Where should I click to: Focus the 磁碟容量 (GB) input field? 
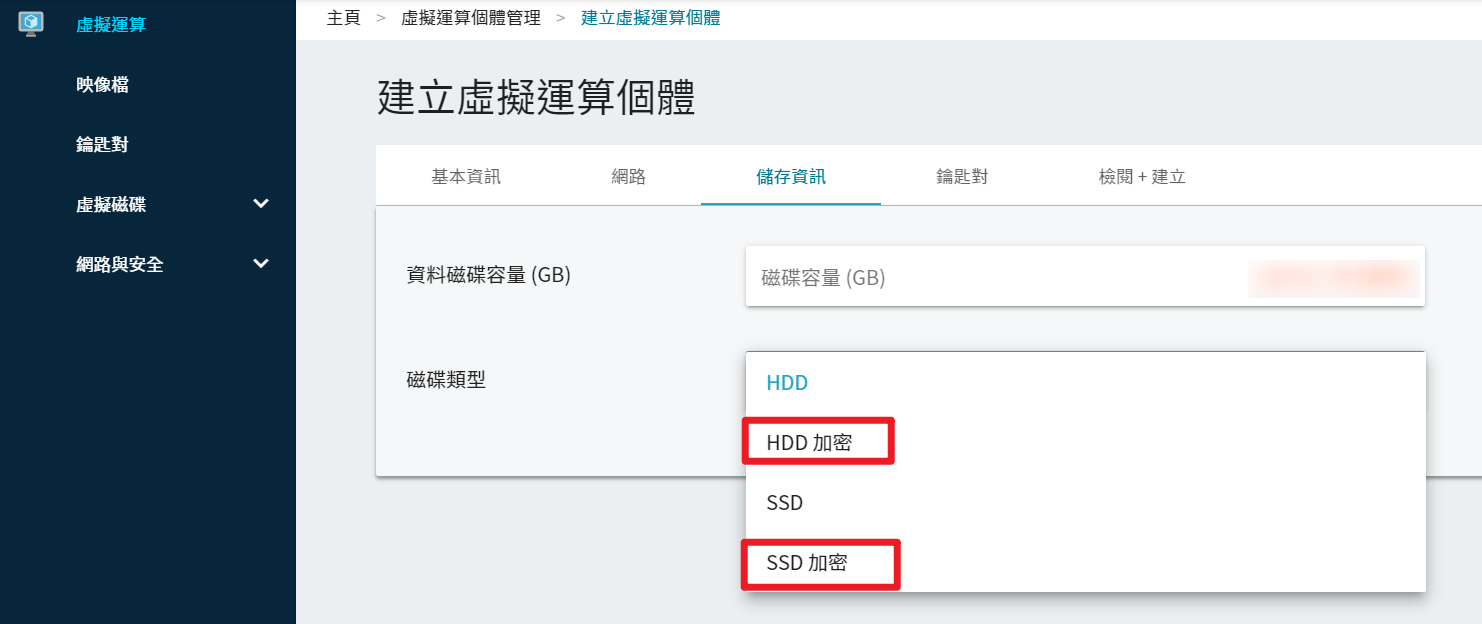coord(1085,276)
